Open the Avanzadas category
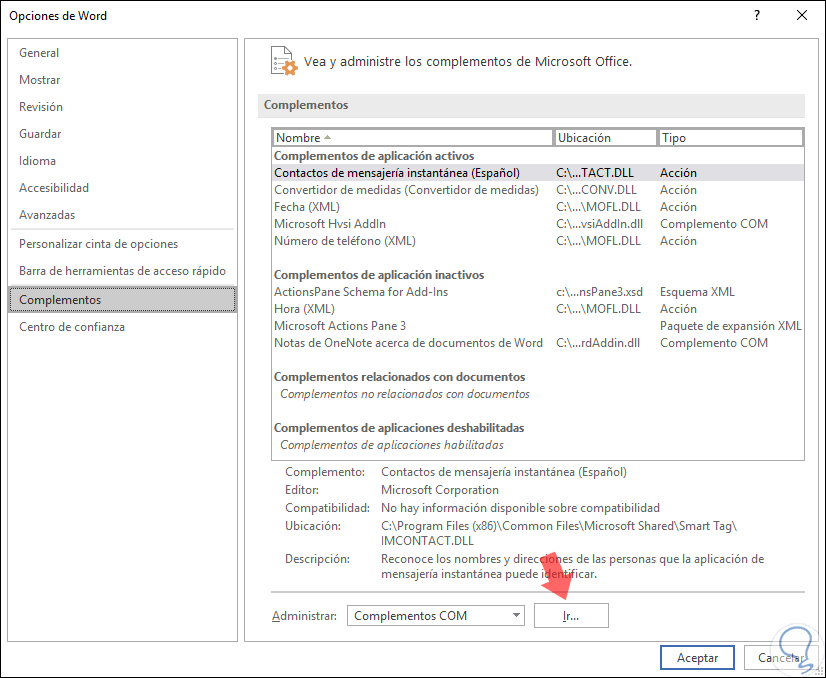 [123, 214]
